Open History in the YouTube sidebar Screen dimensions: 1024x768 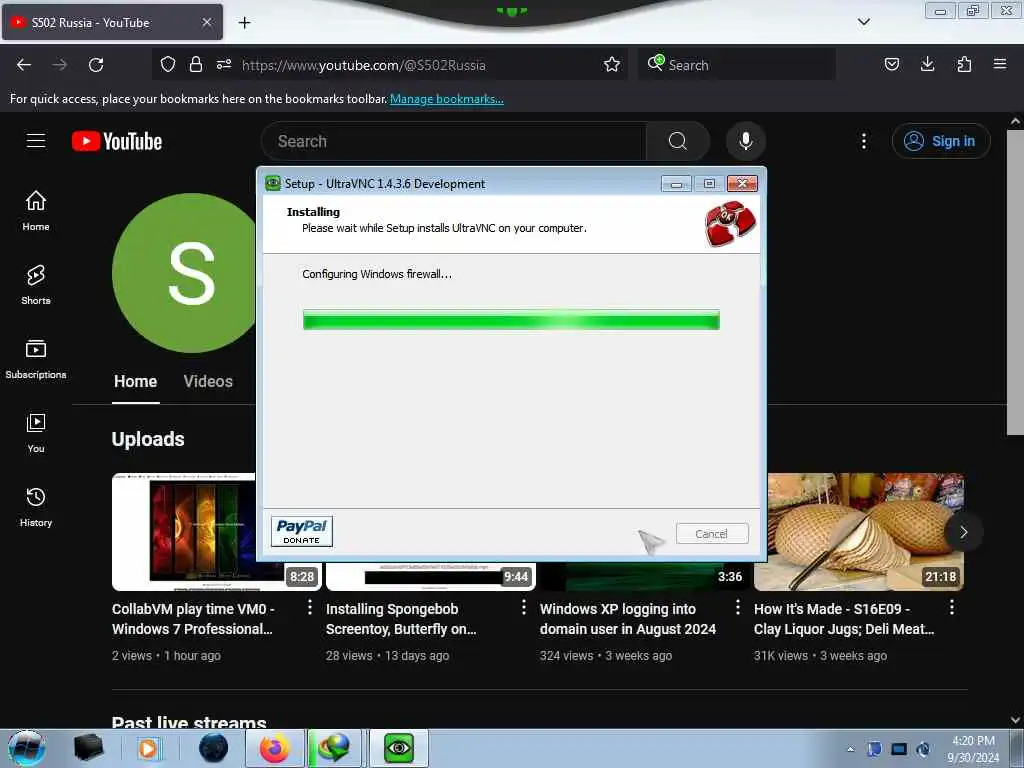click(x=36, y=507)
